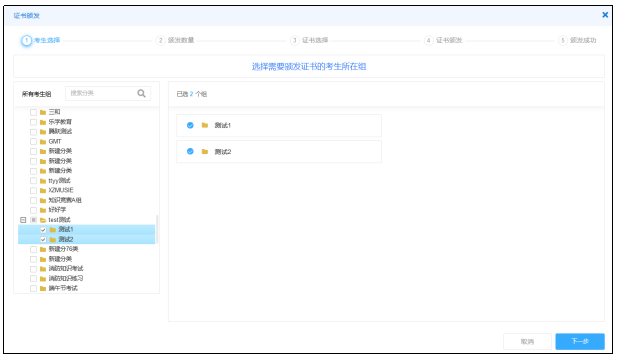Click the folder icon of 测试2 in tree
This screenshot has height=360, width=617.
53,239
